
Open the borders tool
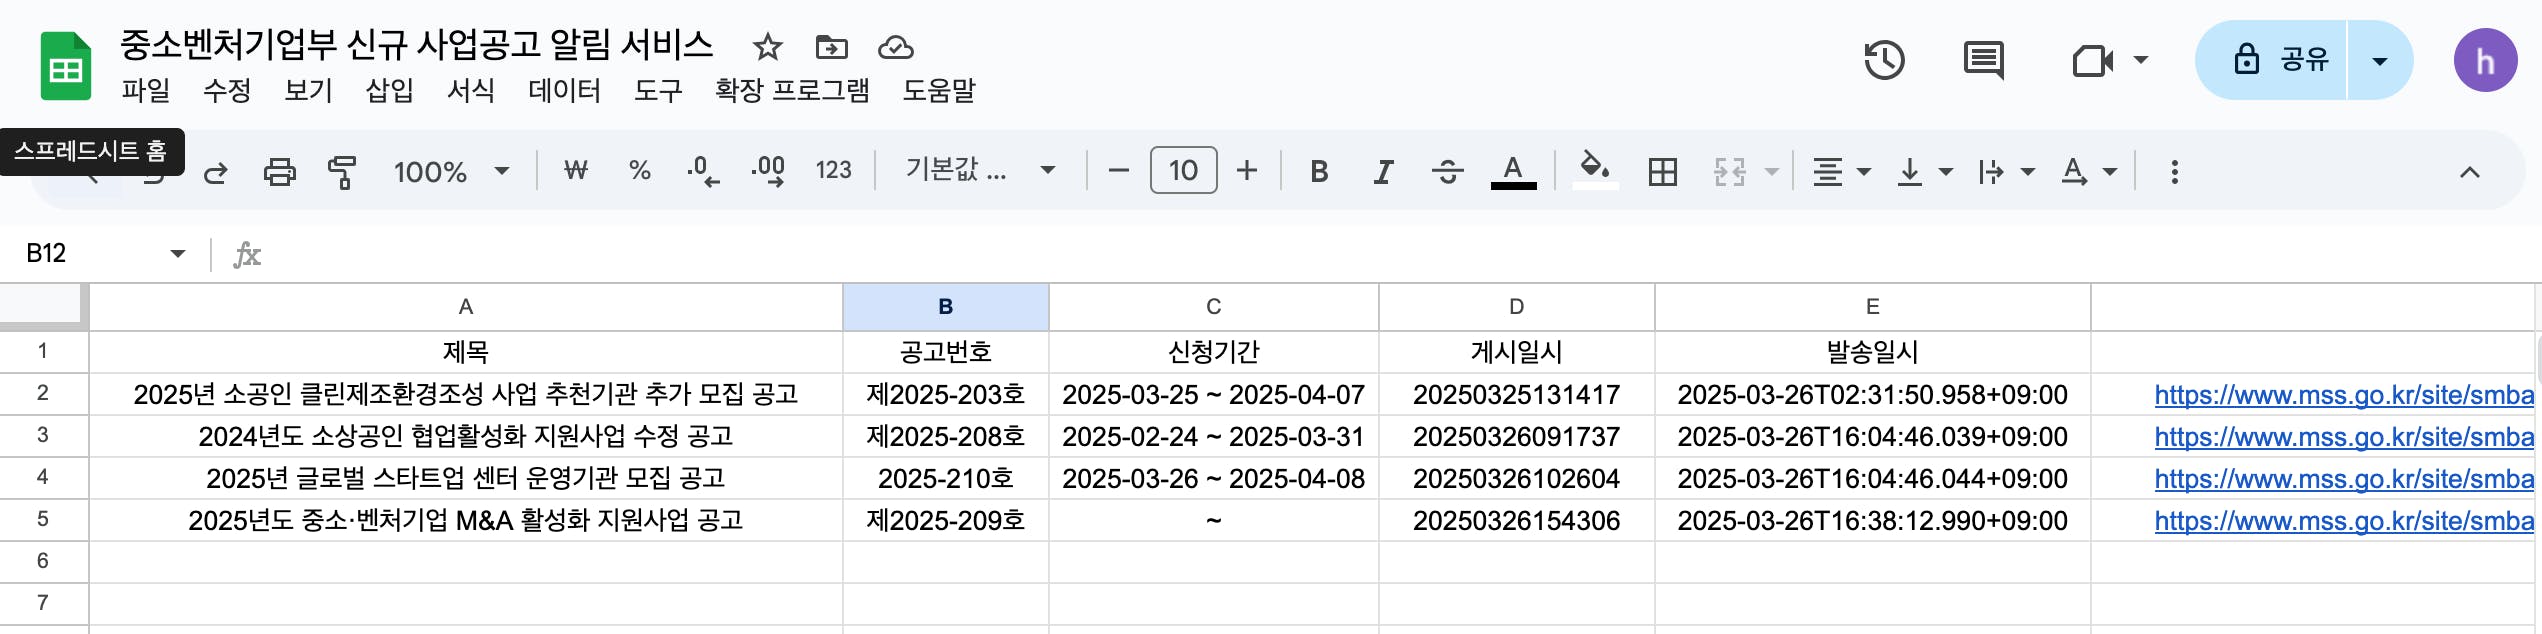click(1662, 172)
